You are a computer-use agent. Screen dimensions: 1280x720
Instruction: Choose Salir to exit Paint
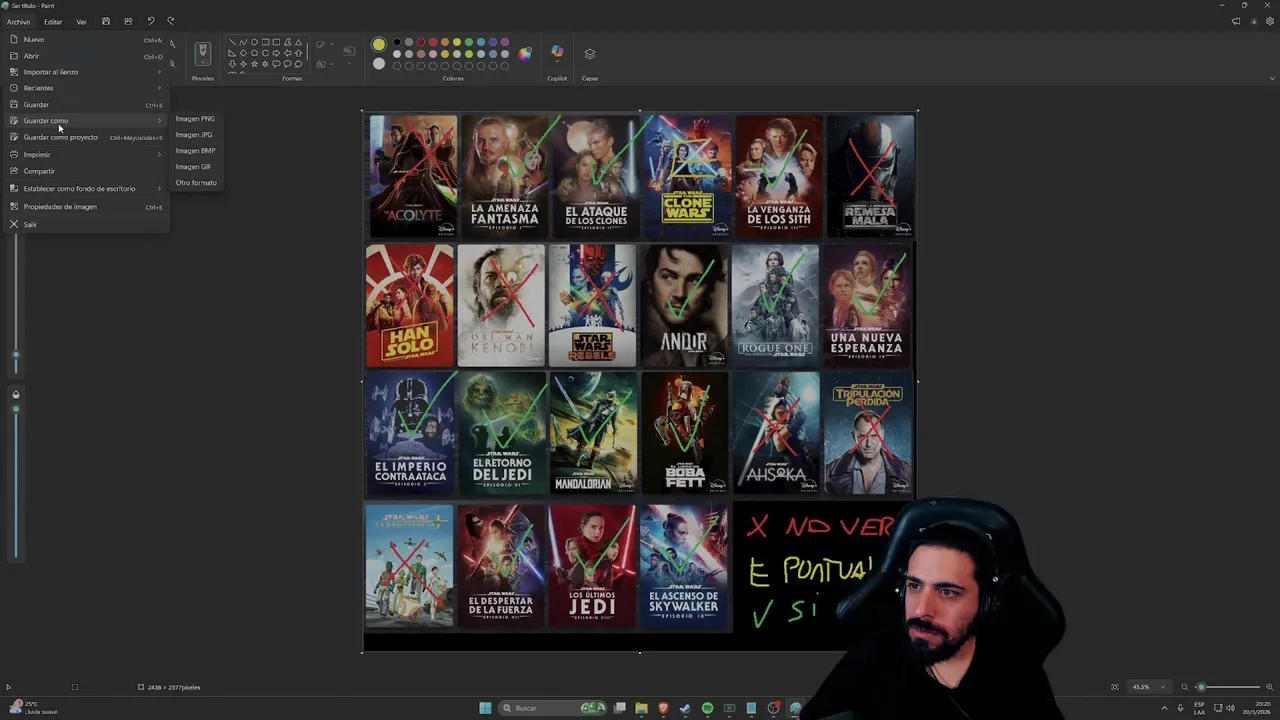87,225
